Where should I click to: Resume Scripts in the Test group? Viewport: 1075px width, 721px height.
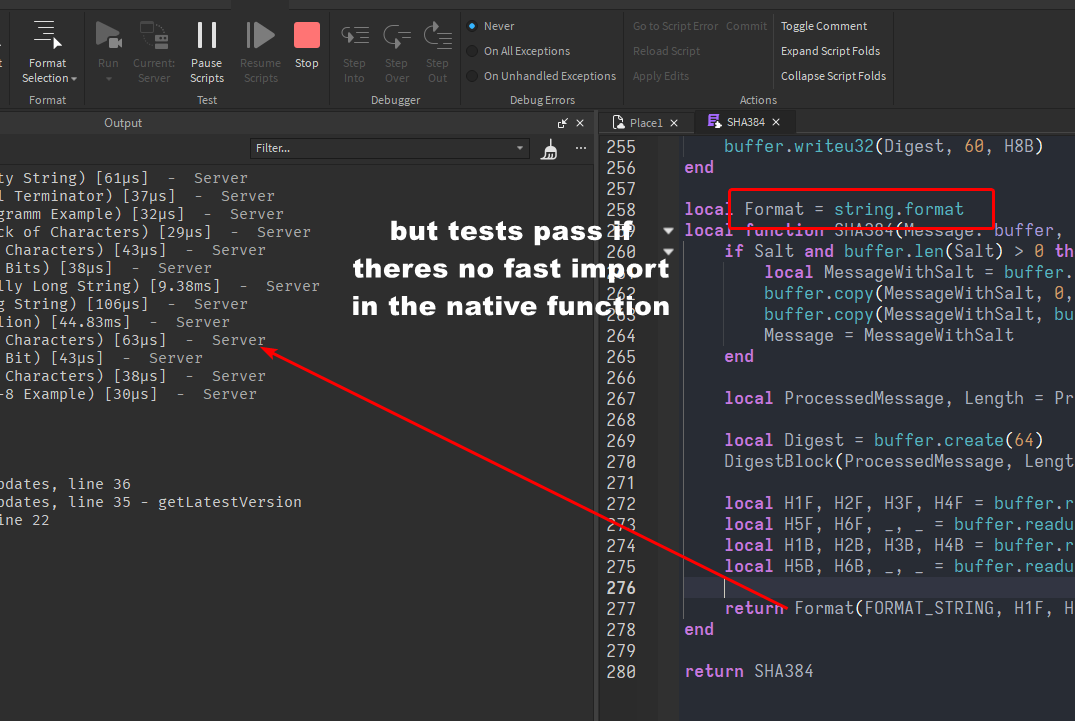point(261,51)
